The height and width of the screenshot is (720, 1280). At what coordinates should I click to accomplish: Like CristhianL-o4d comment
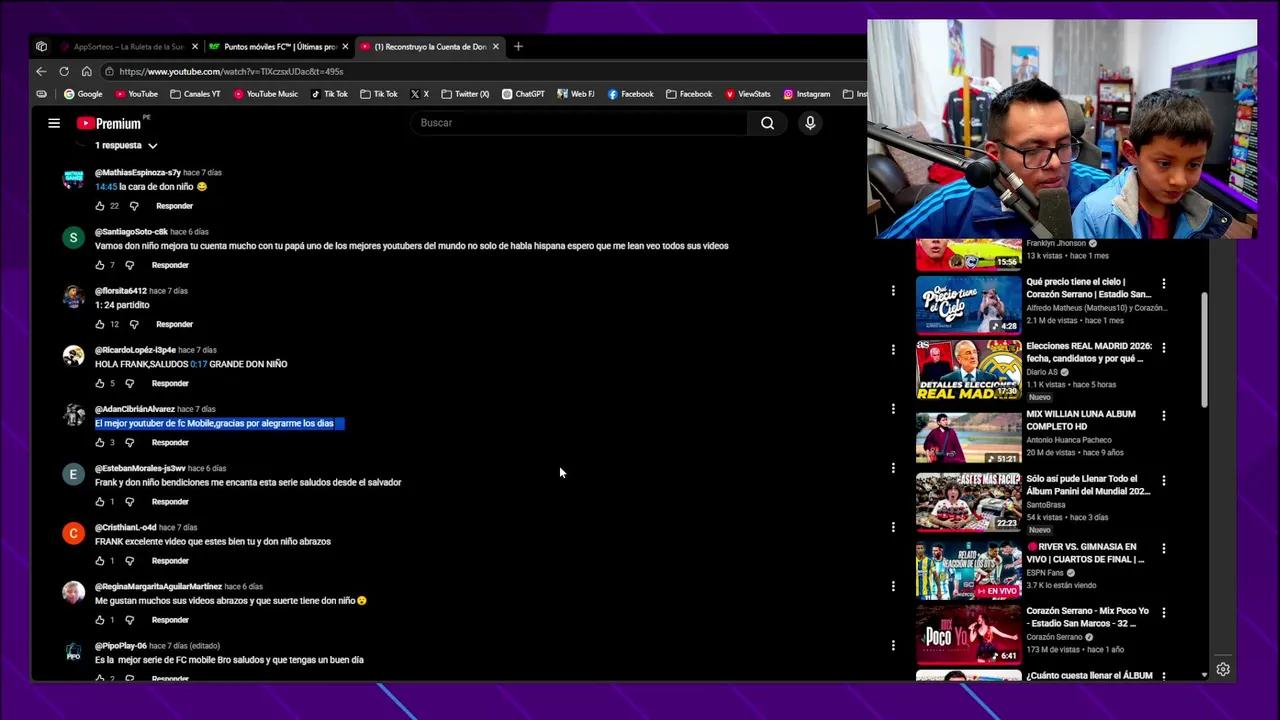[x=100, y=560]
